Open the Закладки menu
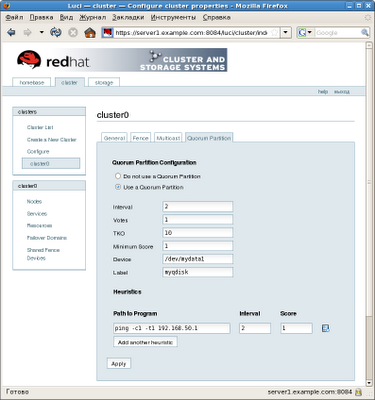Image resolution: width=375 pixels, height=400 pixels. 128,17
